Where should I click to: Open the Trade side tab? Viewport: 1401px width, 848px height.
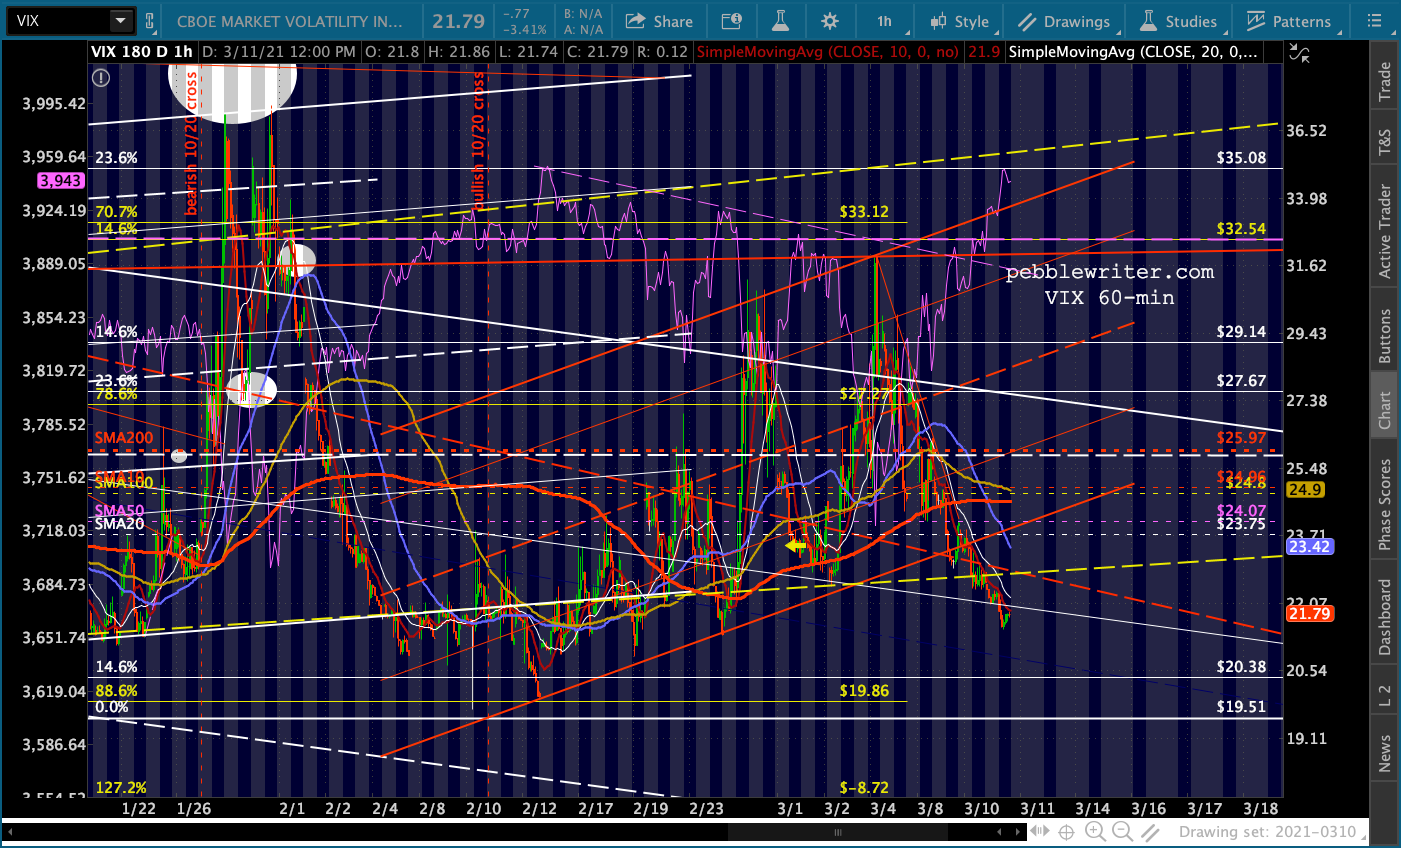click(1385, 81)
